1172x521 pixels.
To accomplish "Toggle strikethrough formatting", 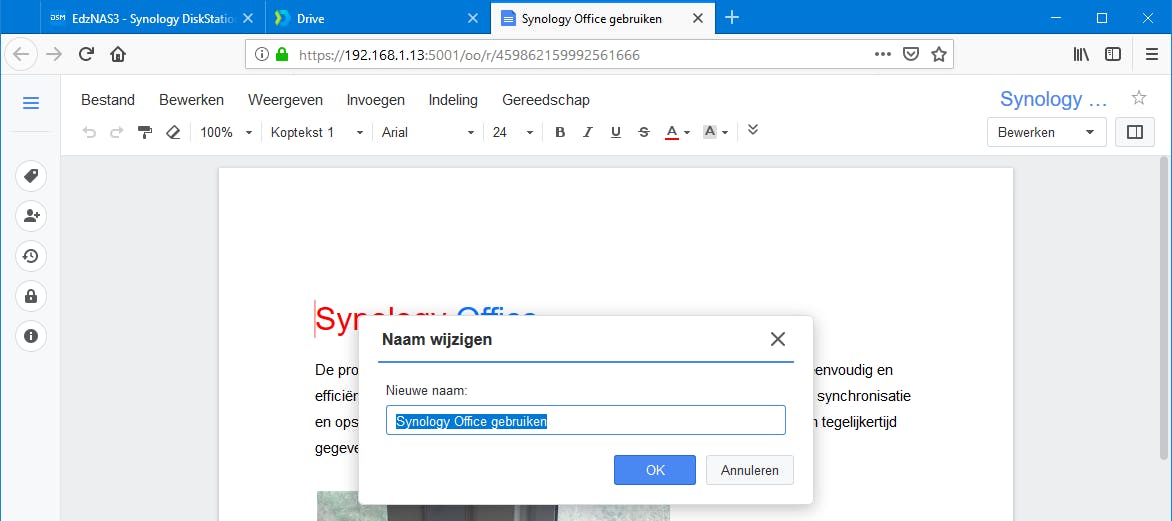I will coord(644,132).
